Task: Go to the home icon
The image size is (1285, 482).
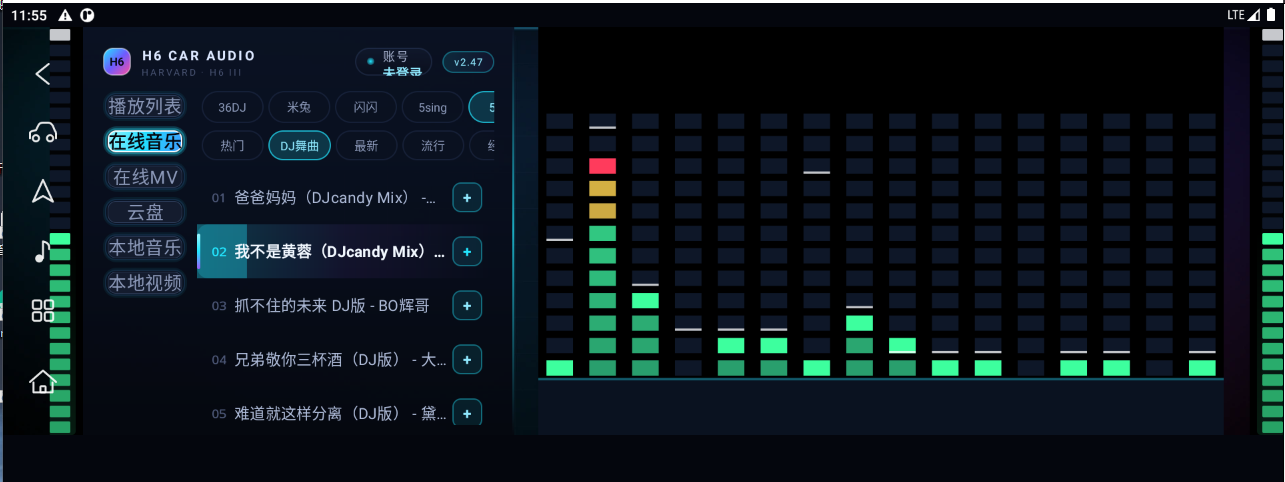Action: 42,381
